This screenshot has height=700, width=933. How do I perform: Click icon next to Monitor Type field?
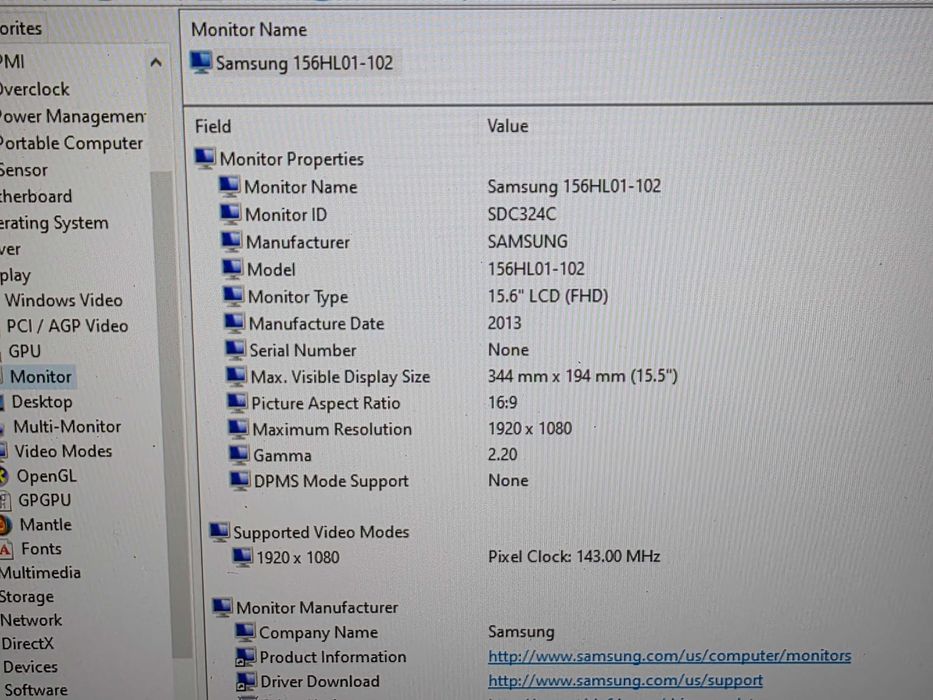[x=233, y=296]
